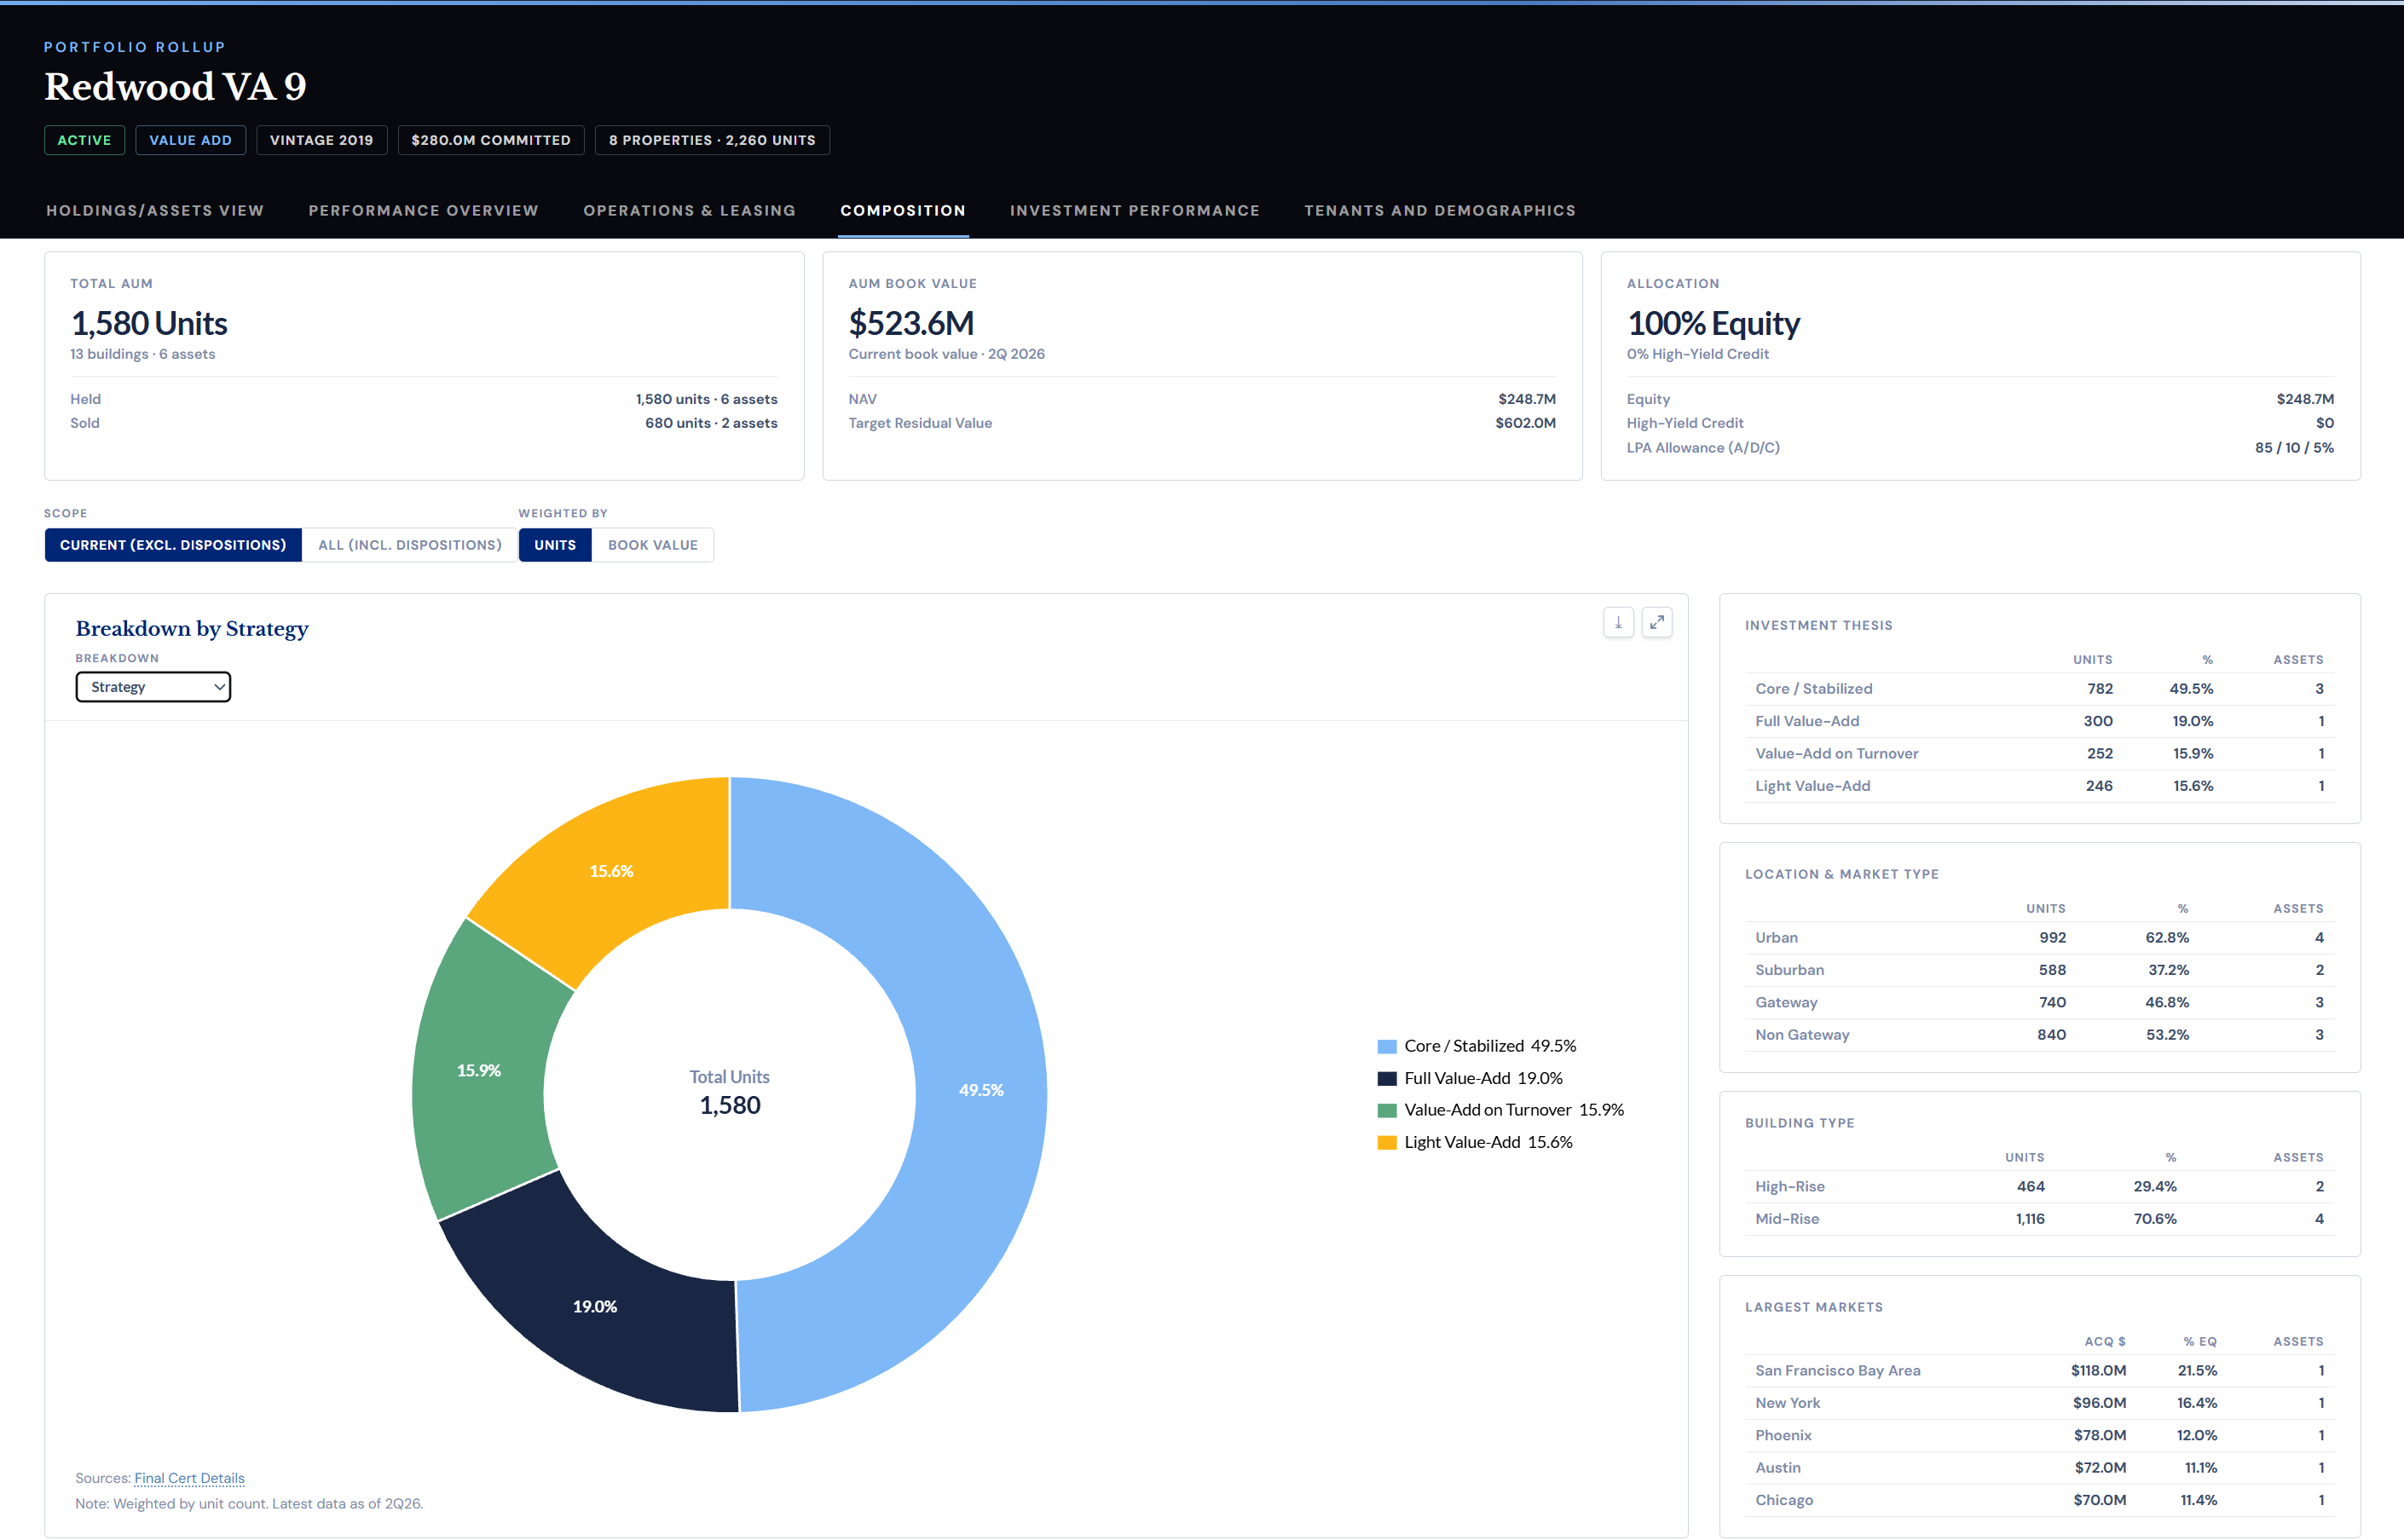
Task: Select the 15.6% yellow donut slice
Action: [612, 871]
